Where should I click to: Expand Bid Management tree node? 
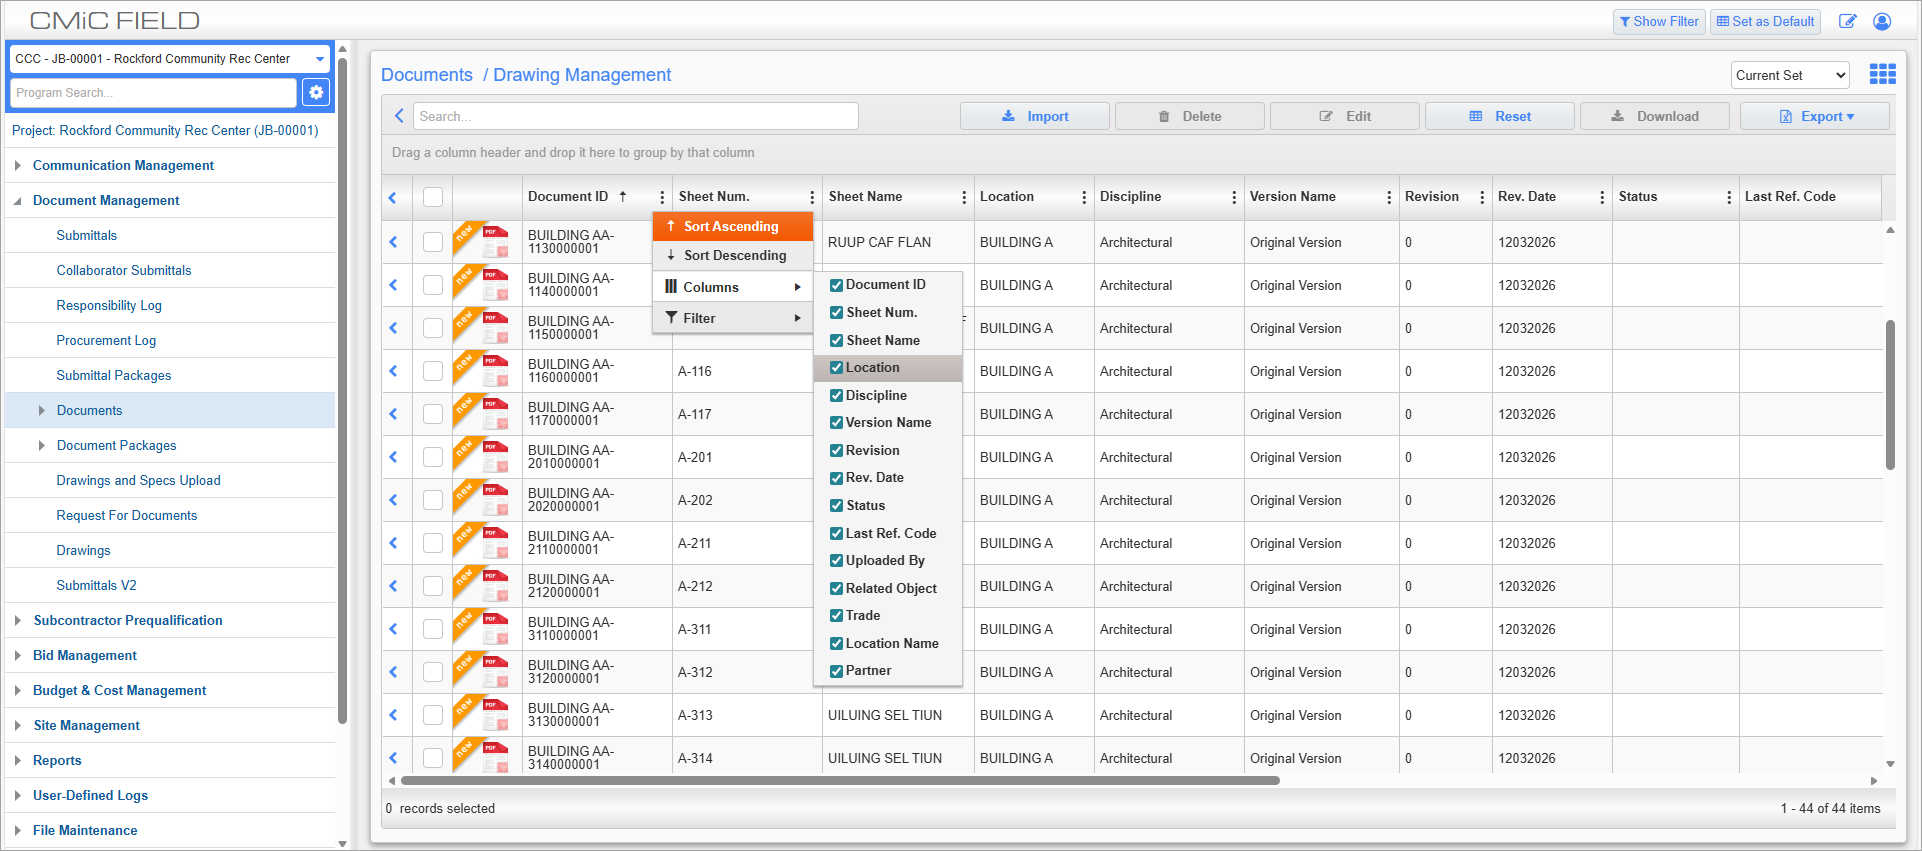coord(18,655)
